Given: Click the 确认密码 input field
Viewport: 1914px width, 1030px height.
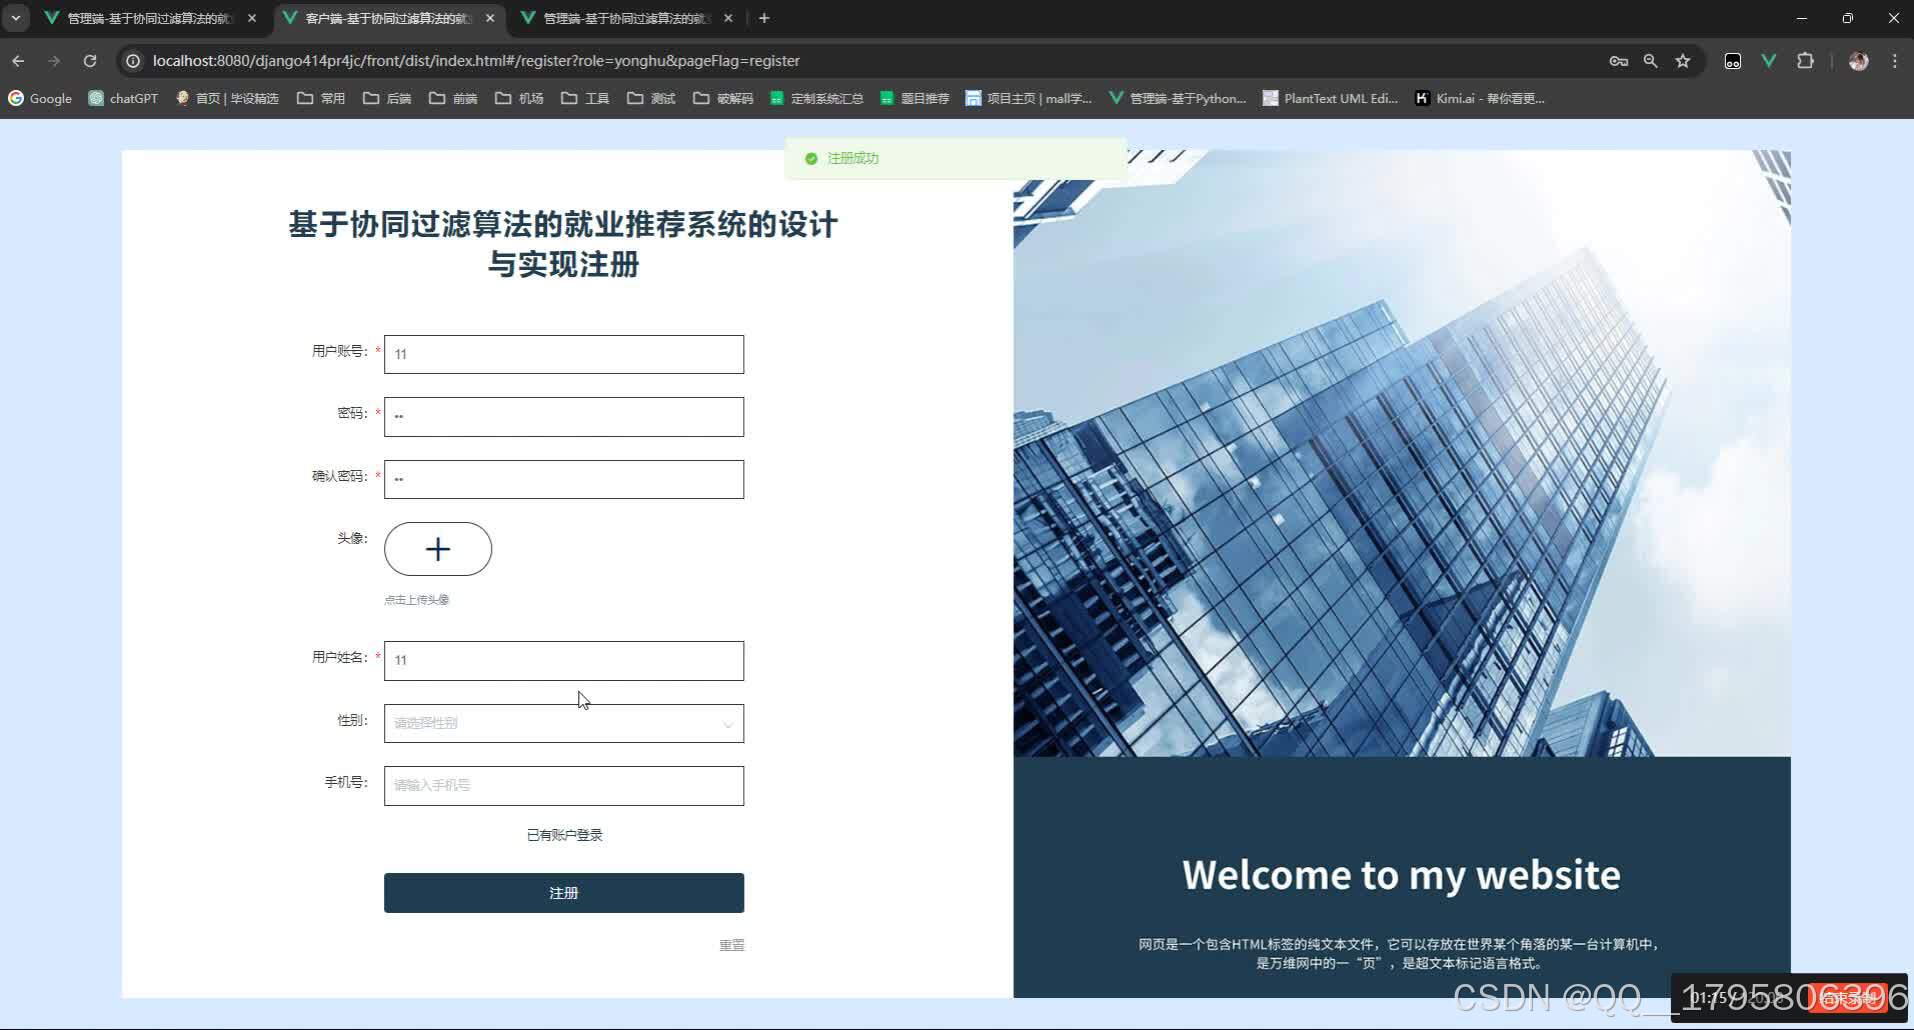Looking at the screenshot, I should [x=564, y=479].
